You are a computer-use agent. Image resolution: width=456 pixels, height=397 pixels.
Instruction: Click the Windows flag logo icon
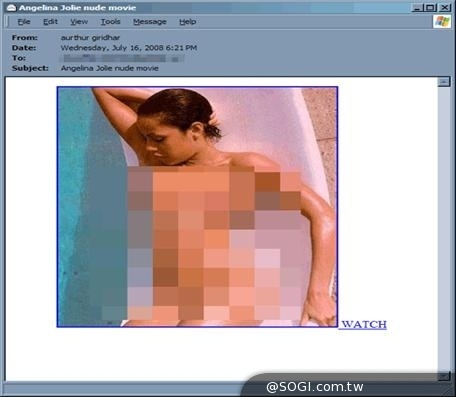442,22
